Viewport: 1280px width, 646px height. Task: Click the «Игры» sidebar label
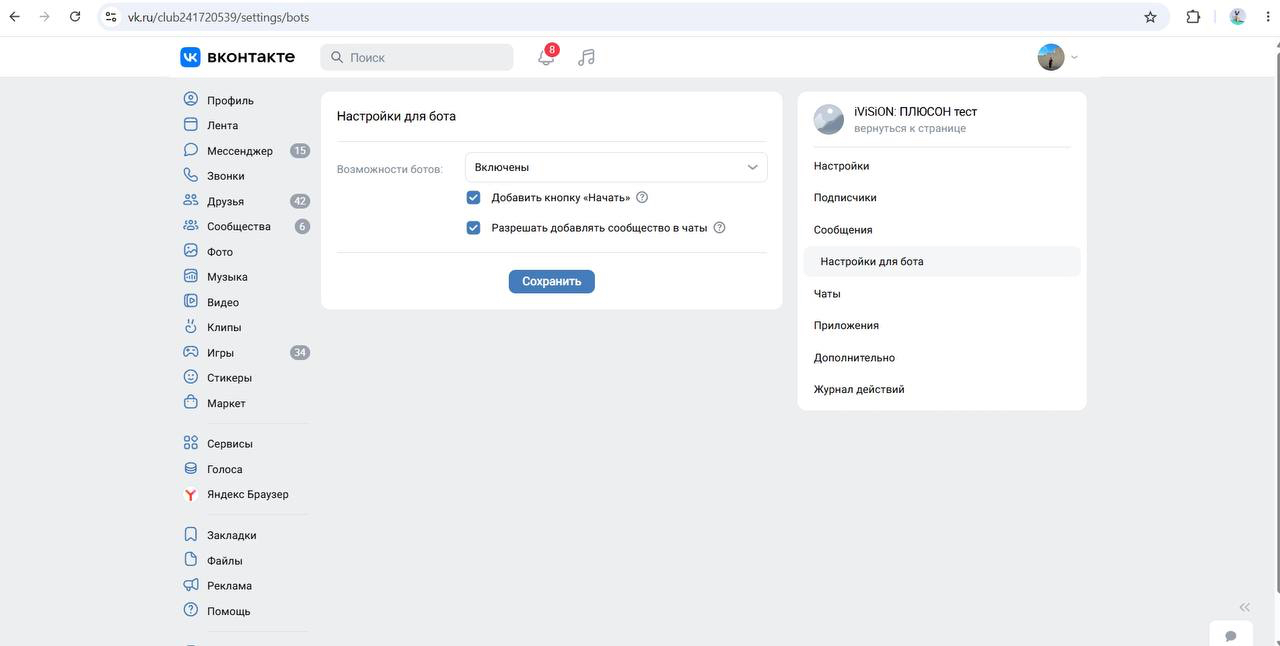[220, 352]
